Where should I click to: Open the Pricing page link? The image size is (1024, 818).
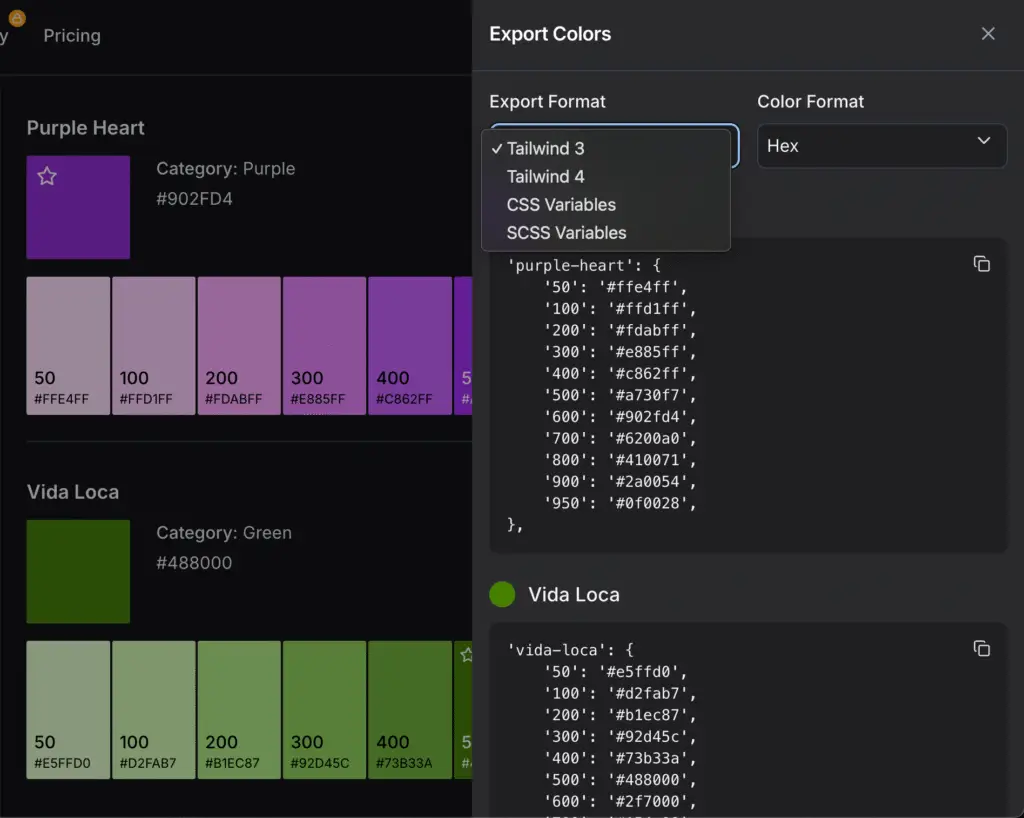click(x=72, y=36)
